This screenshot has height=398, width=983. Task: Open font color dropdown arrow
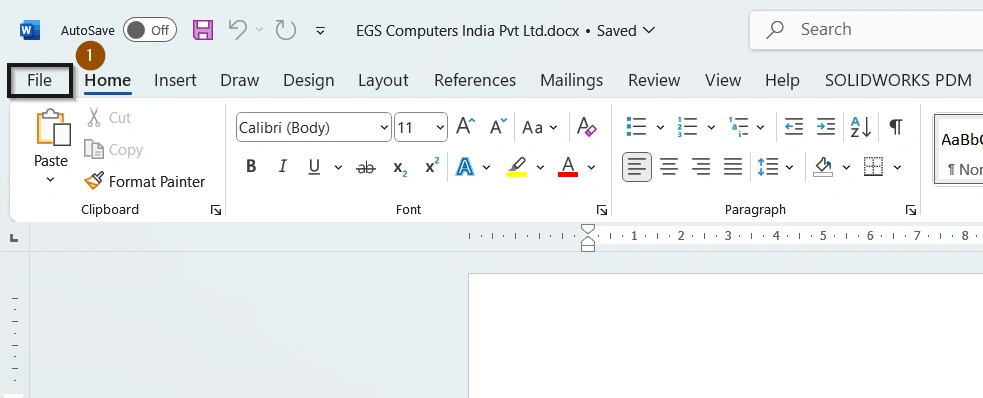591,167
